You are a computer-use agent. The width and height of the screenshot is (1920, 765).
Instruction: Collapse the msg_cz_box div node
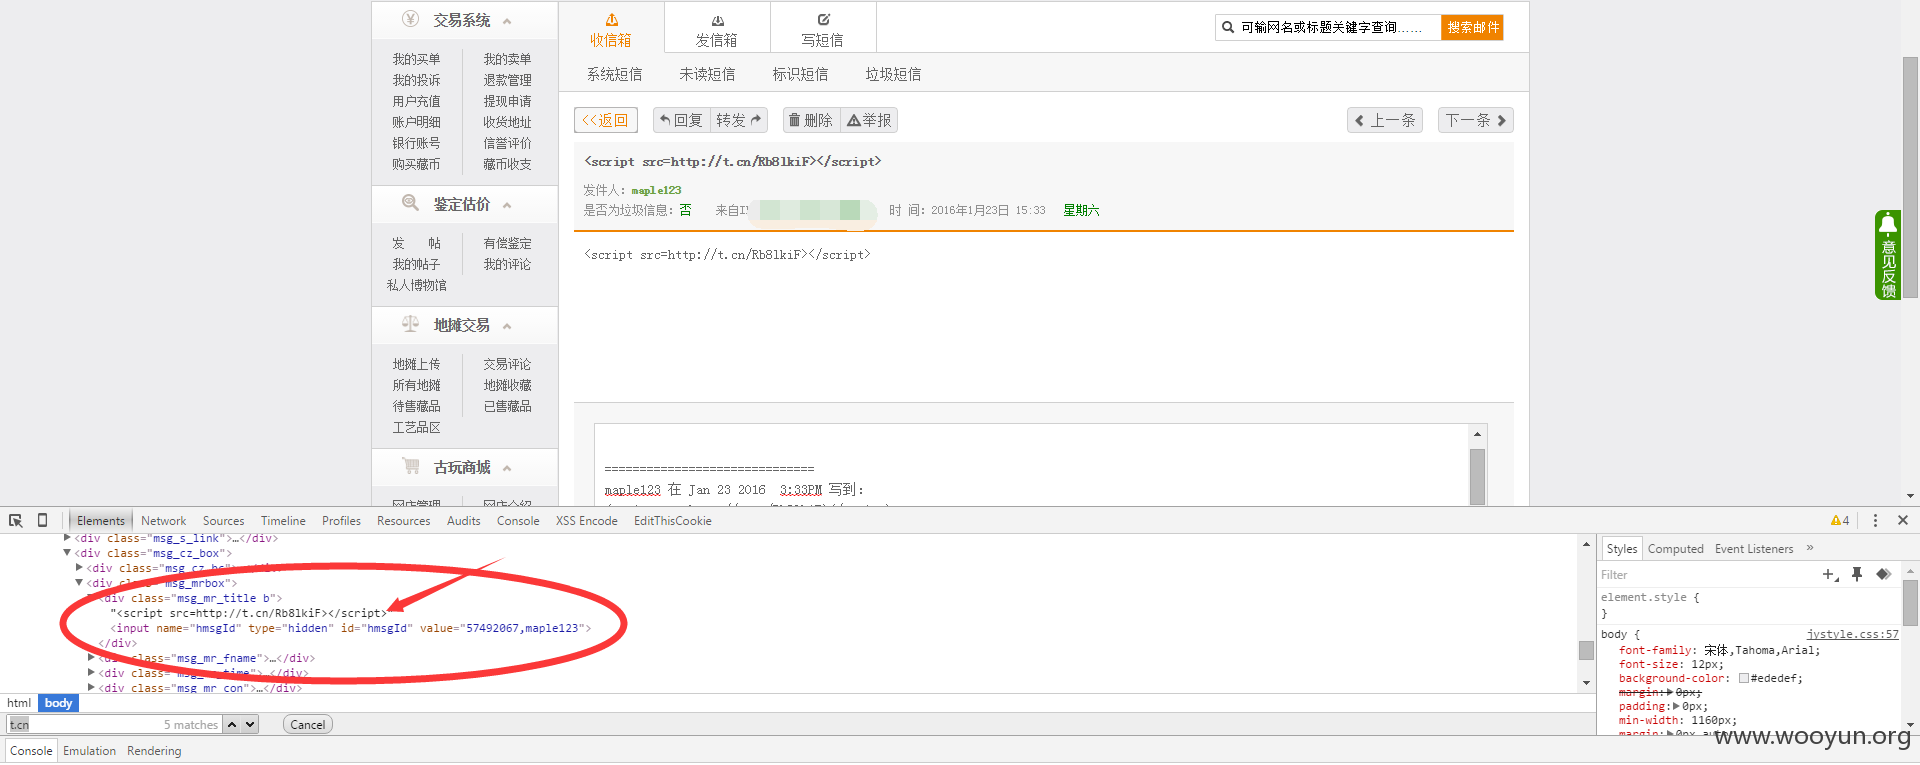pyautogui.click(x=67, y=553)
